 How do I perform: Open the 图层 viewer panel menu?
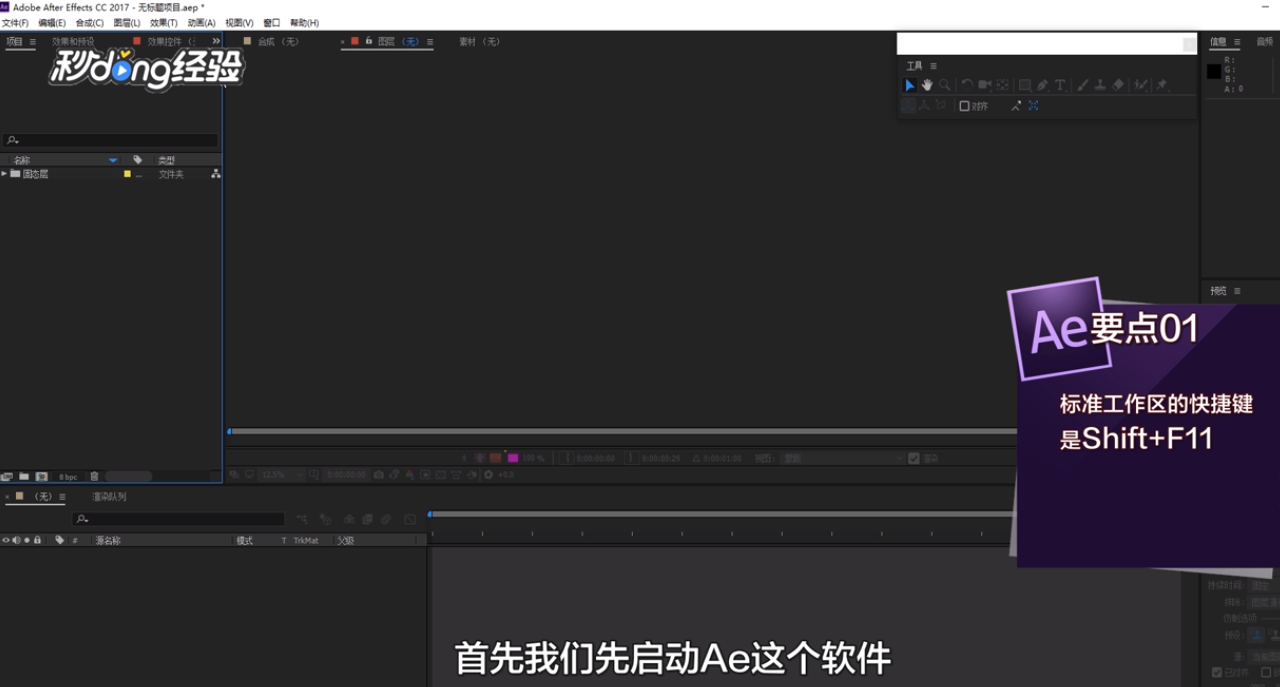coord(430,42)
